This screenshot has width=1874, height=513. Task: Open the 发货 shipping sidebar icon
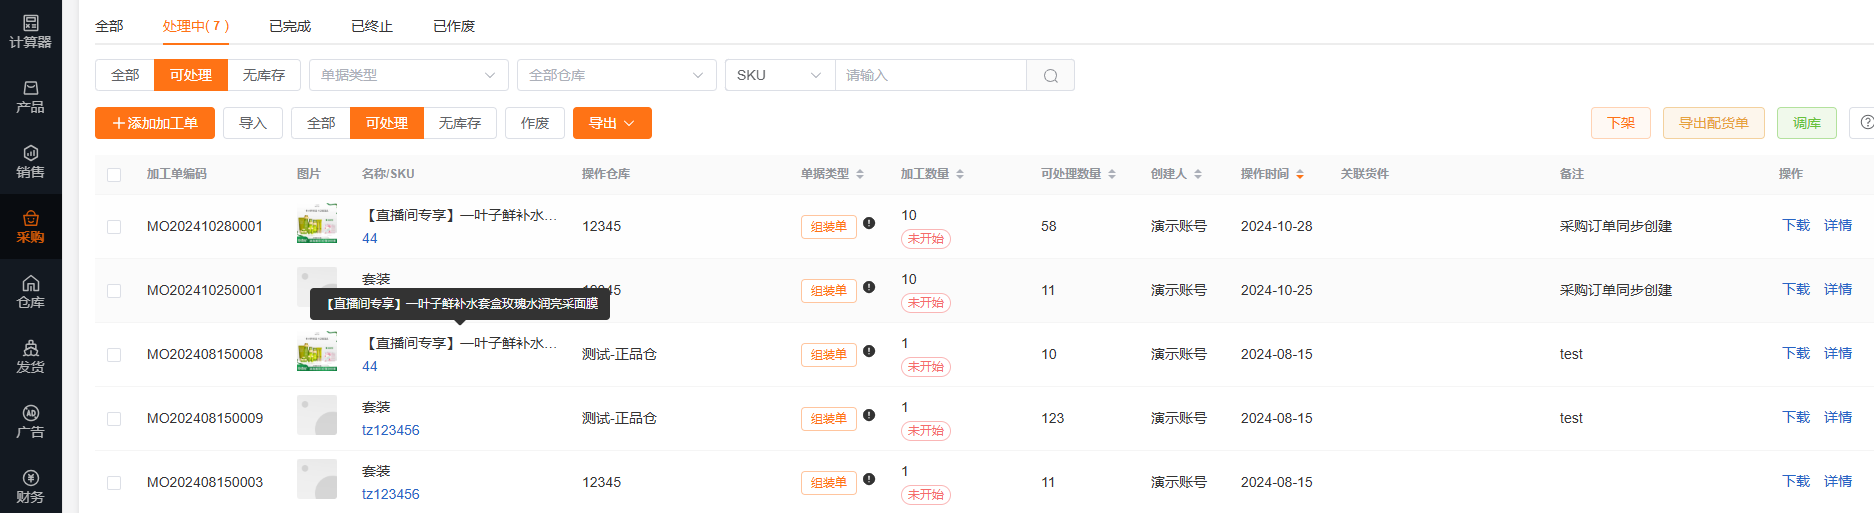coord(30,356)
